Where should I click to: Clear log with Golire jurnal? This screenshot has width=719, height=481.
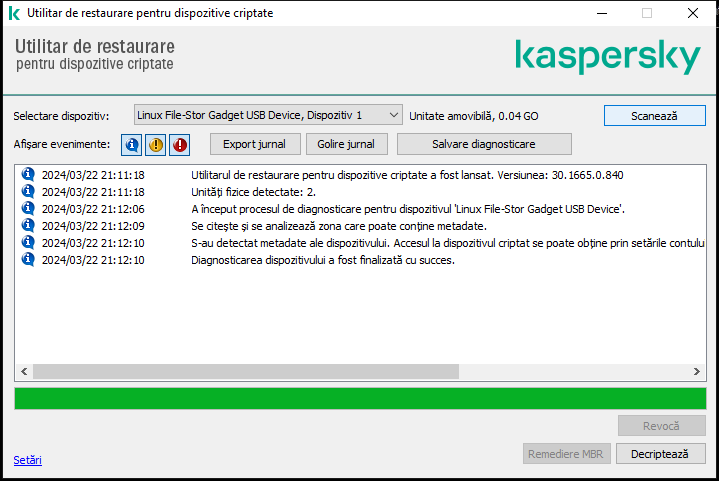tap(347, 144)
